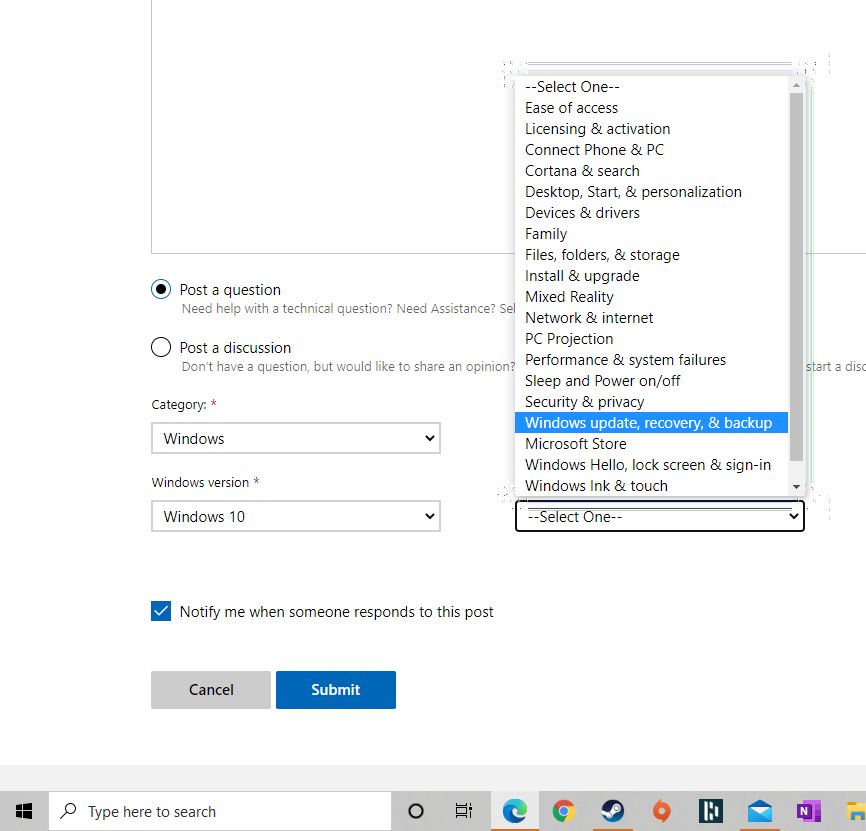866x831 pixels.
Task: Select the Post a question radio button
Action: 161,289
